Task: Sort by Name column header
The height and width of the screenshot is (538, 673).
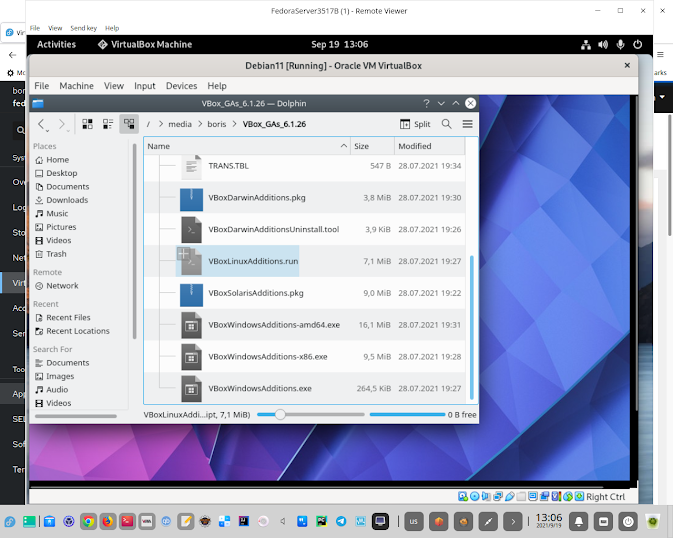Action: coord(247,146)
